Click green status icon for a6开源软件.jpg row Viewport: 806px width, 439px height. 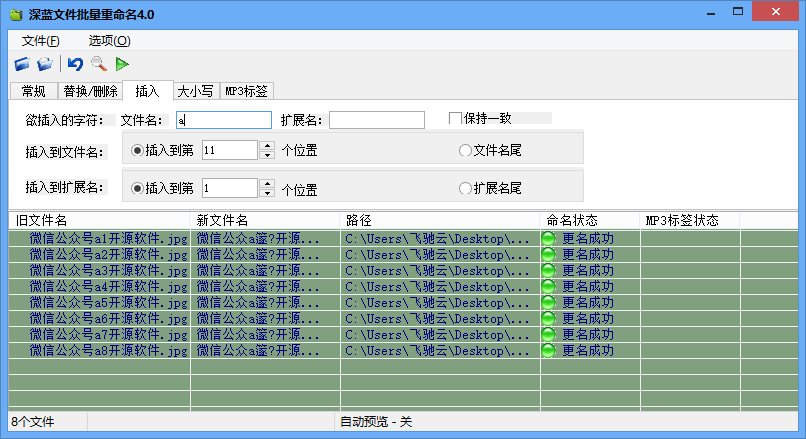click(x=548, y=318)
